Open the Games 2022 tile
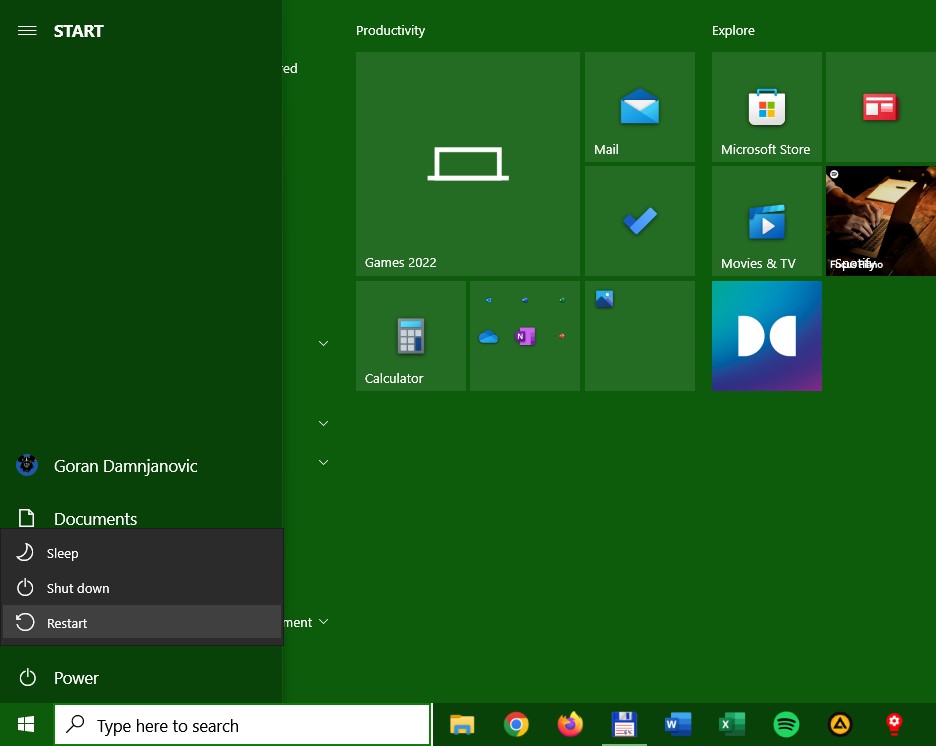 click(x=468, y=164)
